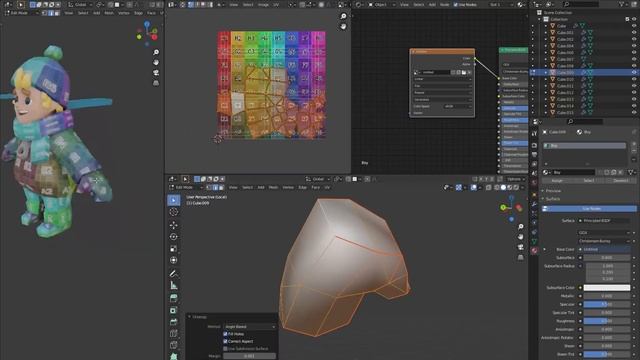Open outliner filter funnel icon
Viewport: 640px width, 360px height.
(x=622, y=4)
